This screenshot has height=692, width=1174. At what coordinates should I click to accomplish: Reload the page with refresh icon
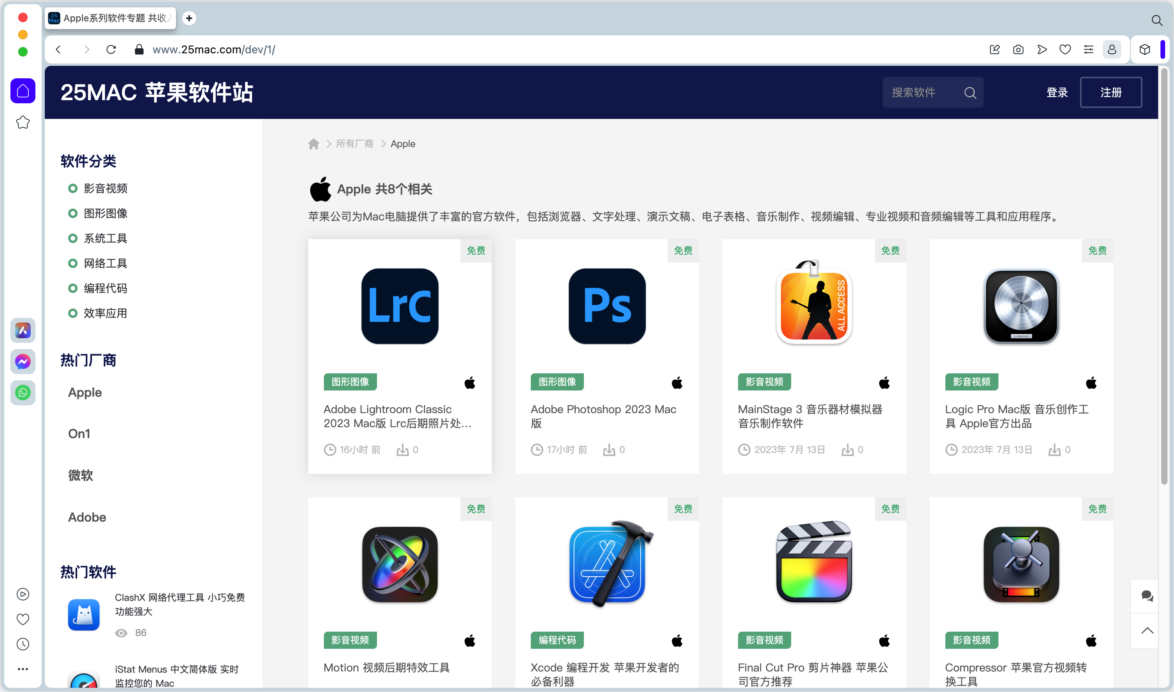point(111,49)
